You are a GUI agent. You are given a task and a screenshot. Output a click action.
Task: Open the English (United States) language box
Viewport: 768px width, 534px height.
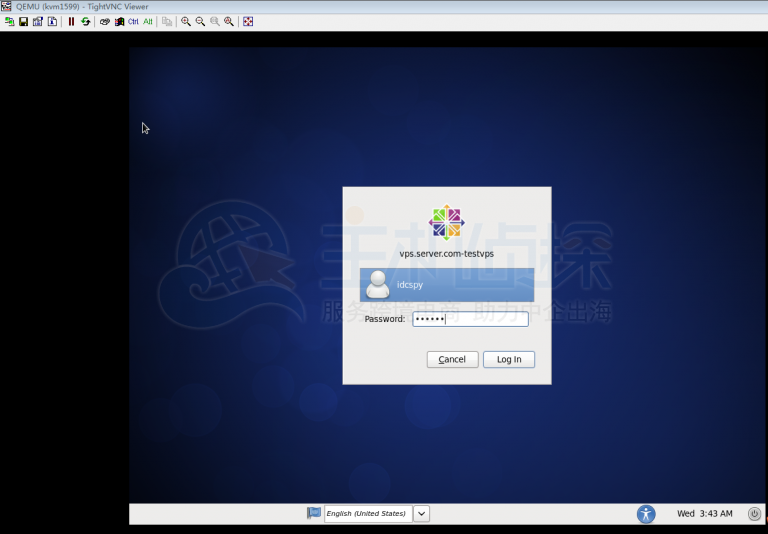[x=366, y=514]
